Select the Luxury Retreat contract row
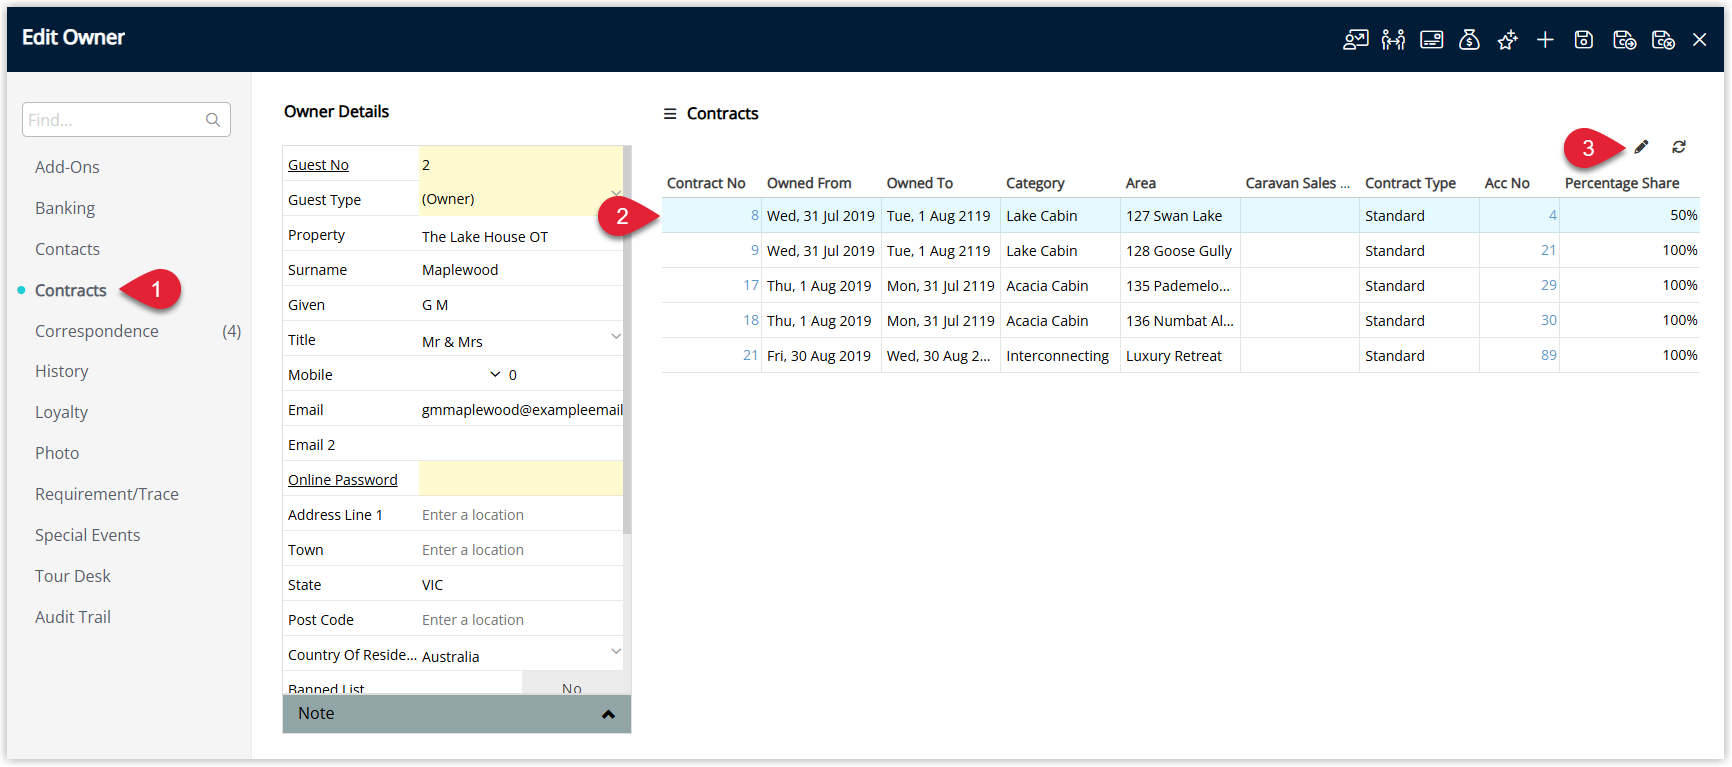This screenshot has width=1732, height=767. [x=1180, y=355]
